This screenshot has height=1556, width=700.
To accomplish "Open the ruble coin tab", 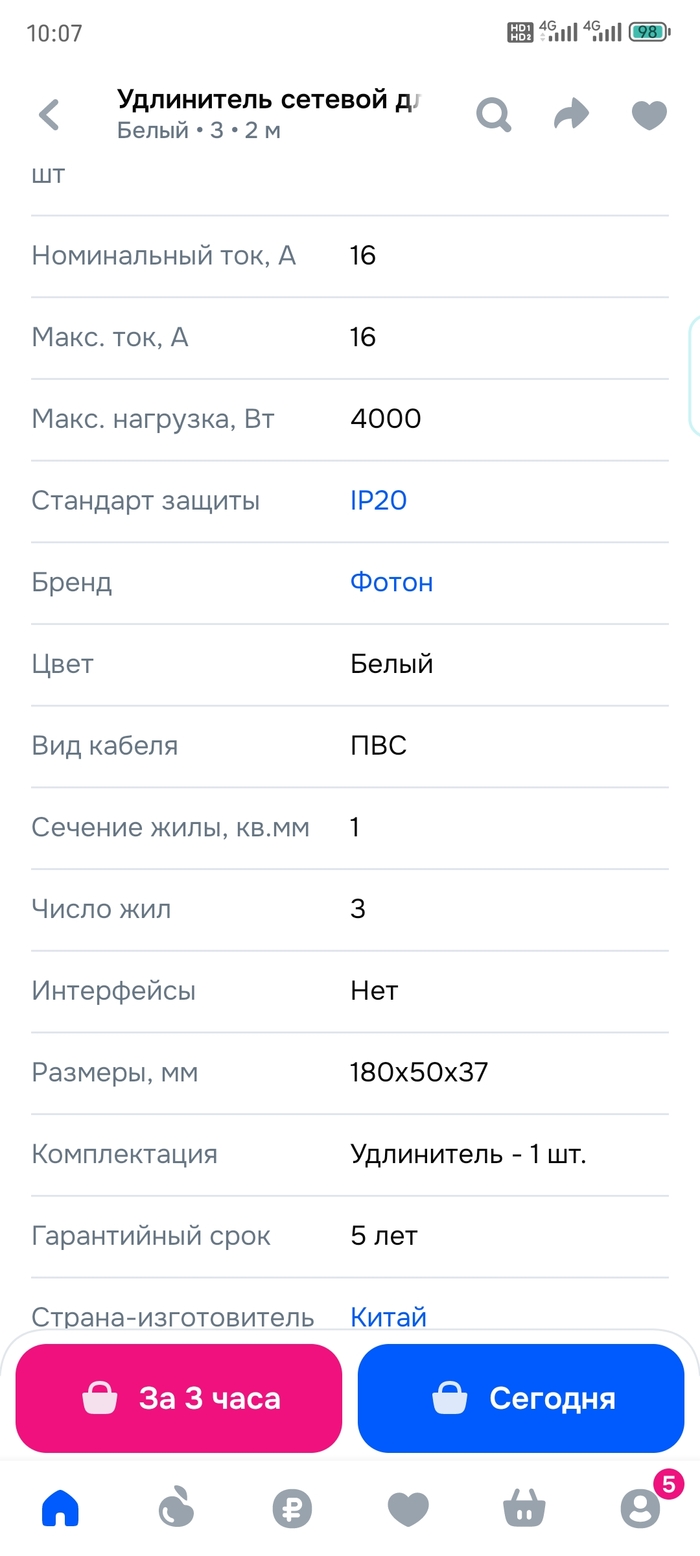I will point(292,1507).
